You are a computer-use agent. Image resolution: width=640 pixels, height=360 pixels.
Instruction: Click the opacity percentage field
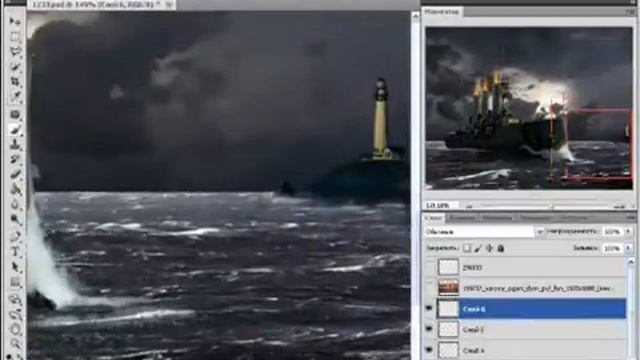coord(612,232)
